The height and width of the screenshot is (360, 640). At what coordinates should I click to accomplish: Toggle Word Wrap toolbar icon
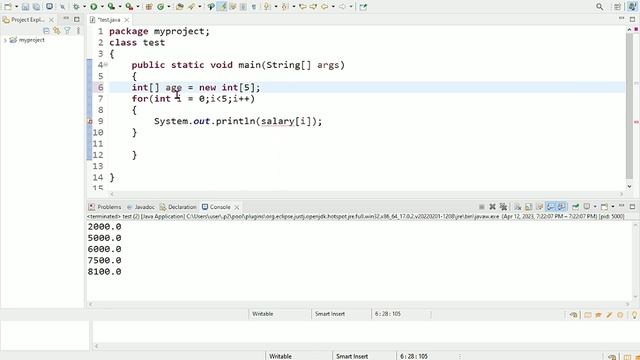[233, 7]
